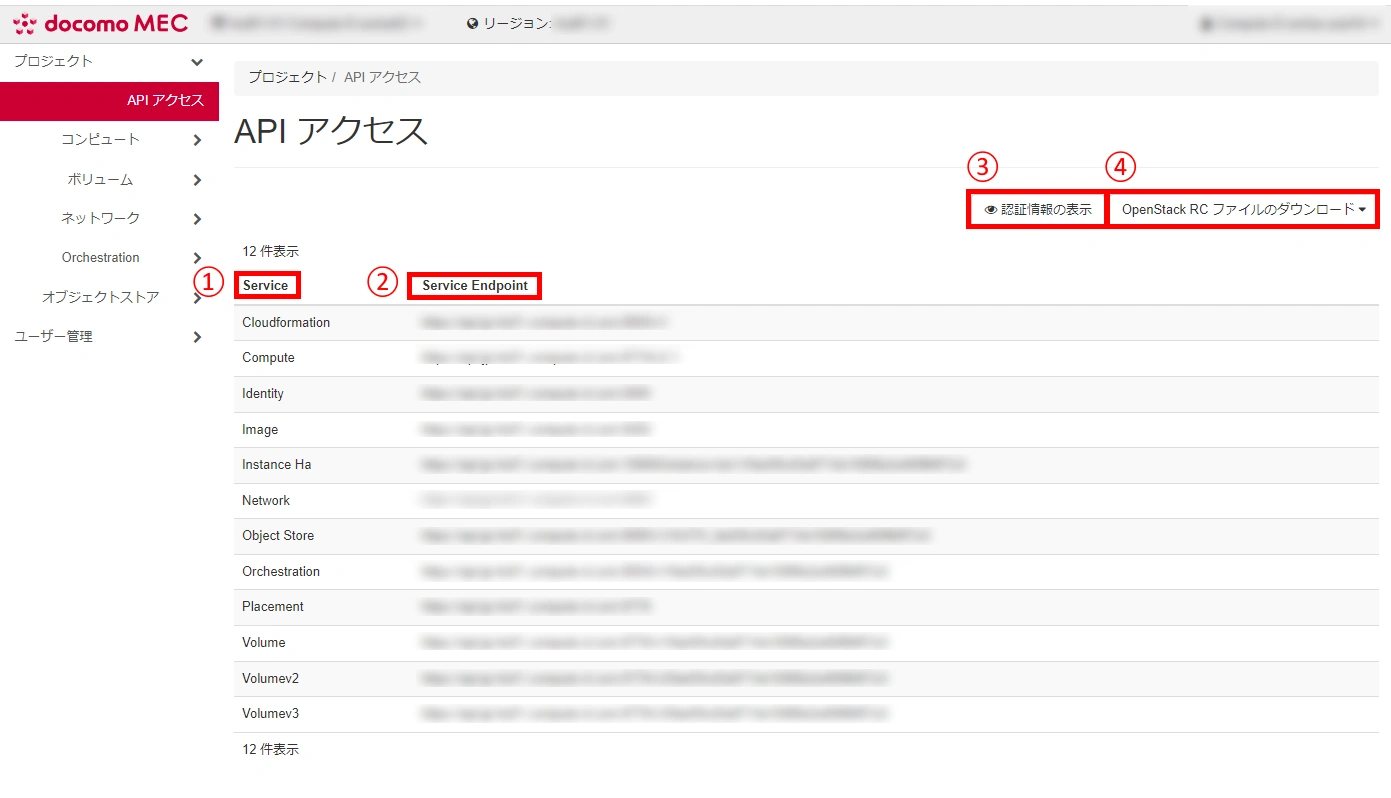Viewport: 1391px width, 798px height.
Task: Open オブジェクトストア sidebar item
Action: coord(100,297)
